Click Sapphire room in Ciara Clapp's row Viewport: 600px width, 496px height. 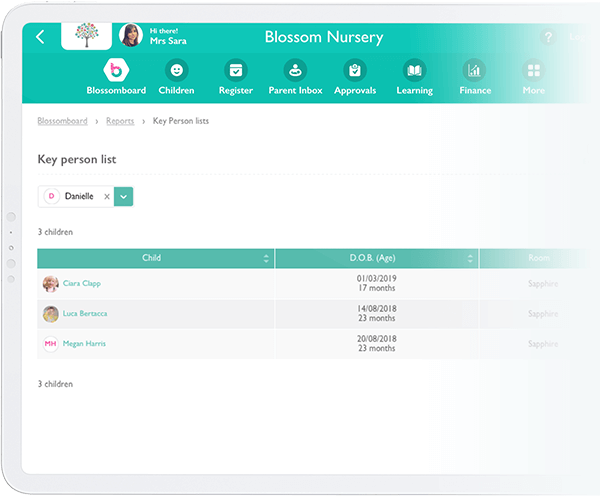coord(543,284)
